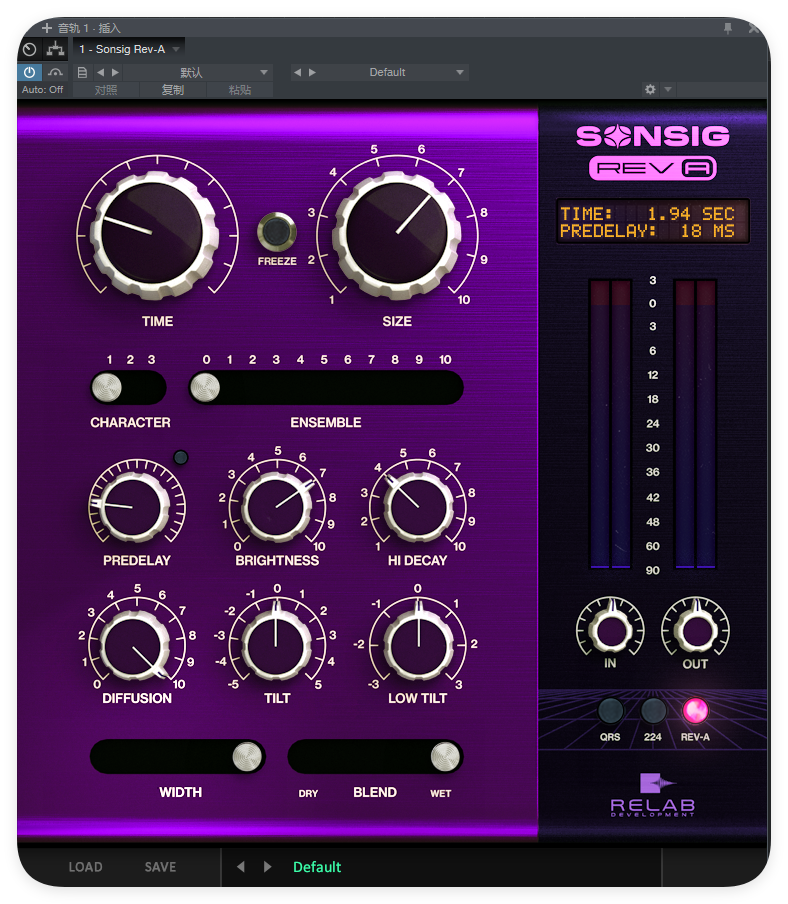Screen dimensions: 788x904
Task: Select next preset arrow beside 默认
Action: tap(115, 72)
